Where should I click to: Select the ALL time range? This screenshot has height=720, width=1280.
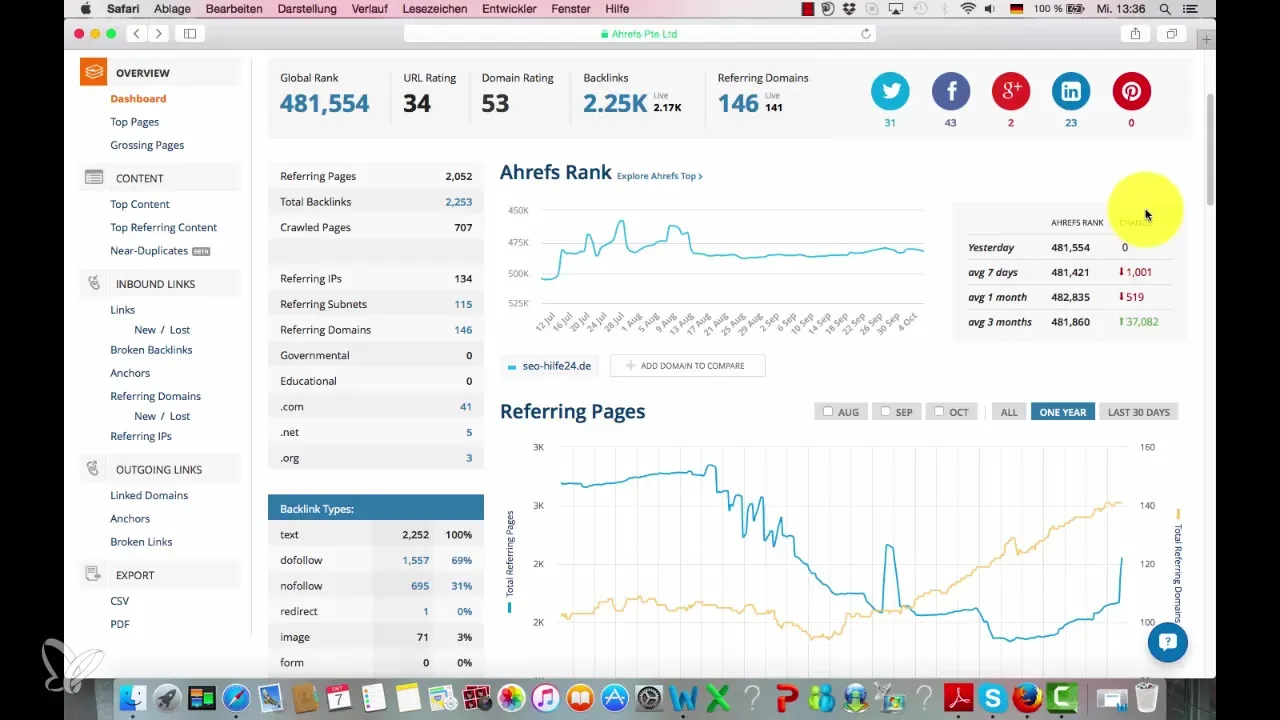1009,412
